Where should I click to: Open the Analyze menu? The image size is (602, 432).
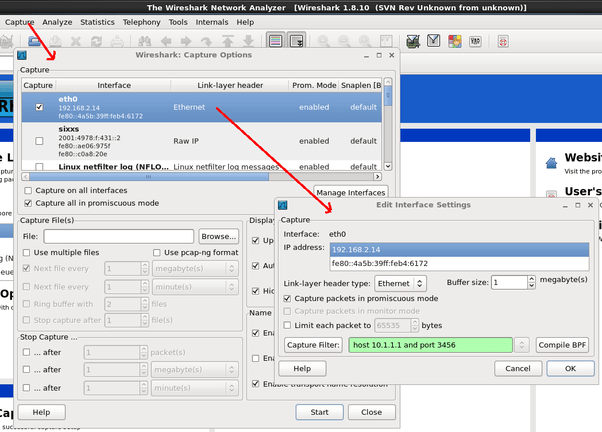pyautogui.click(x=57, y=22)
